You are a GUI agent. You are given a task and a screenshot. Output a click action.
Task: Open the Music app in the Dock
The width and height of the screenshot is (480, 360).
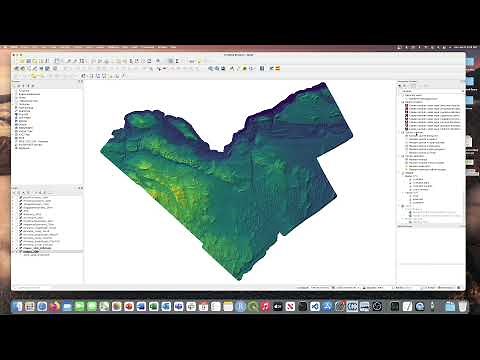[x=265, y=306]
